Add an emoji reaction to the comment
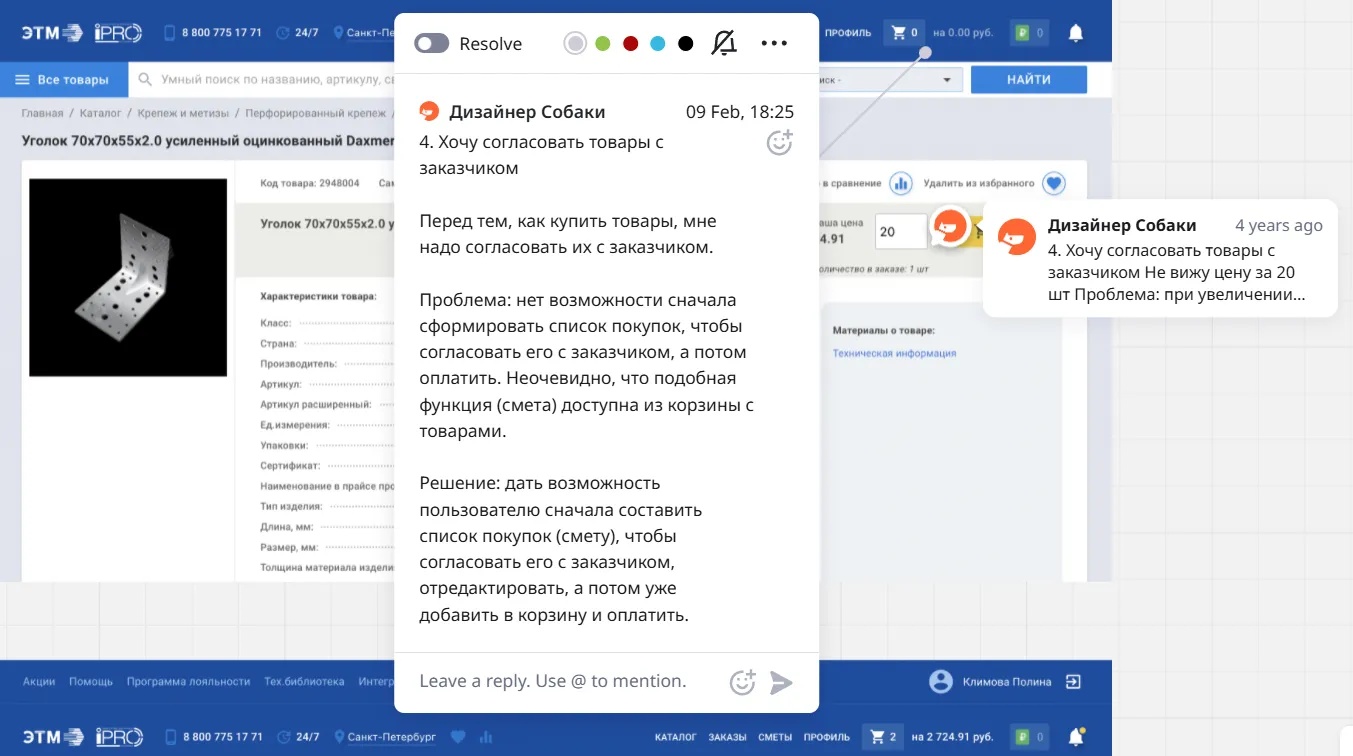 (779, 143)
